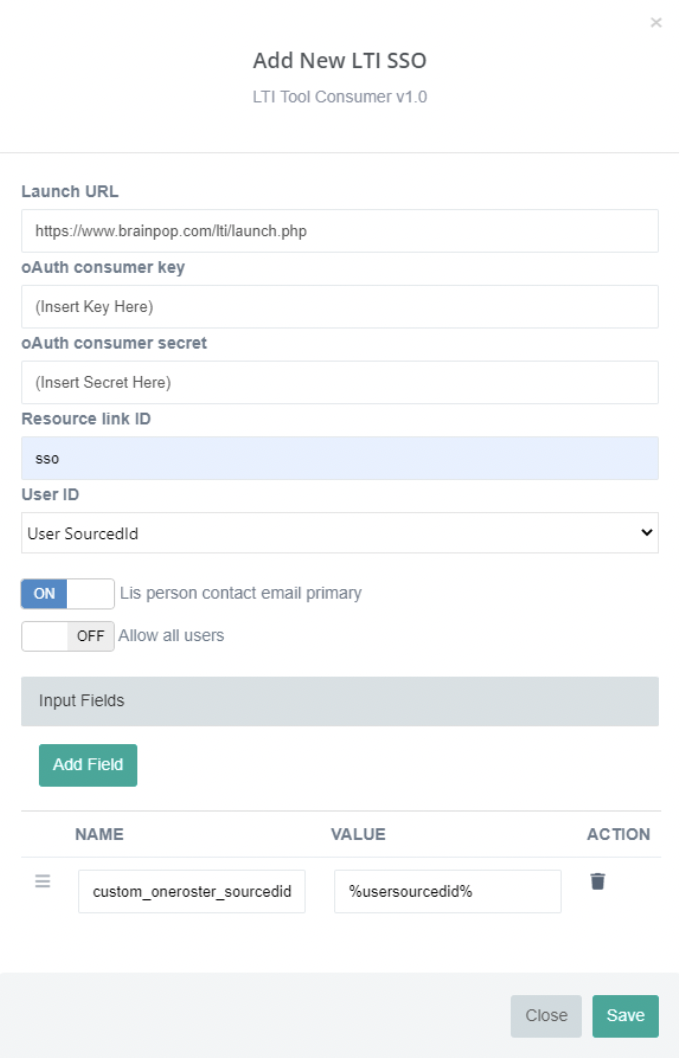Click the NAME column header
The height and width of the screenshot is (1058, 680).
point(99,834)
